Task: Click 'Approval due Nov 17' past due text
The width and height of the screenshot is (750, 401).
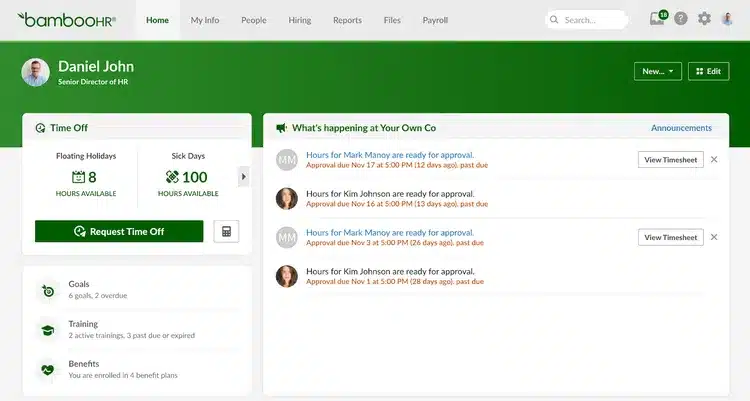Action: 397,165
